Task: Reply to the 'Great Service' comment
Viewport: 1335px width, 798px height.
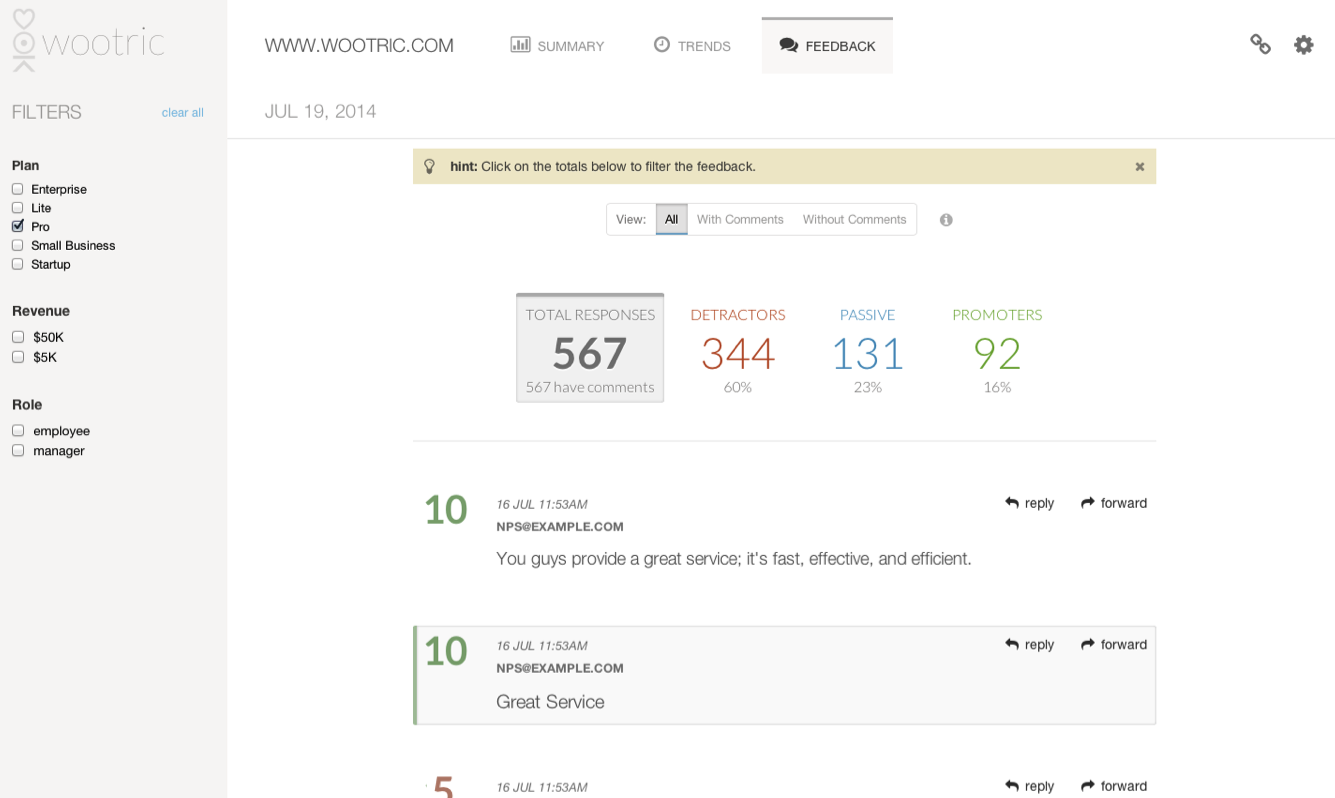Action: click(x=1029, y=645)
